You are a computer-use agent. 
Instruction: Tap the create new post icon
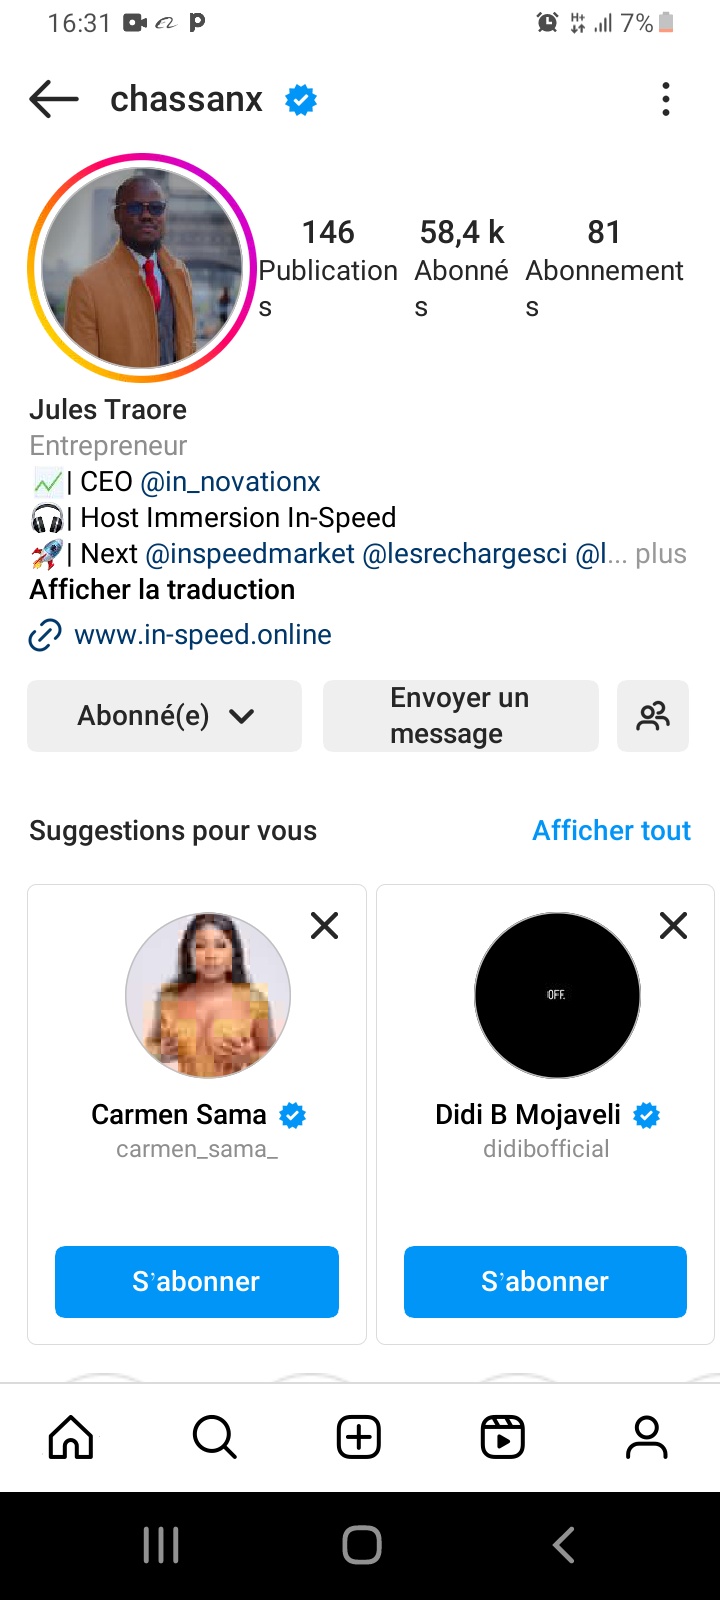(359, 1438)
